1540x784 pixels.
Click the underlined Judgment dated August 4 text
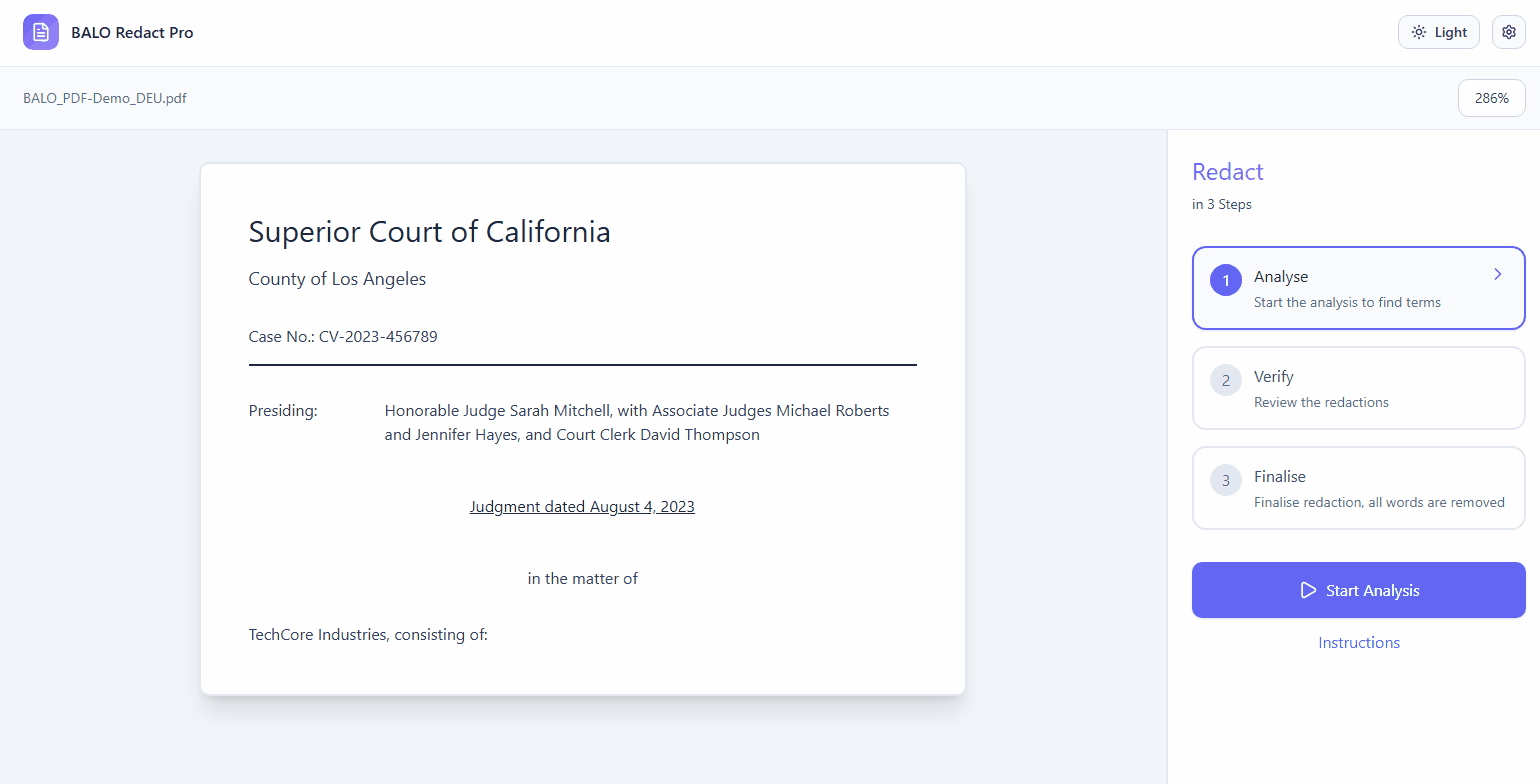(x=582, y=506)
